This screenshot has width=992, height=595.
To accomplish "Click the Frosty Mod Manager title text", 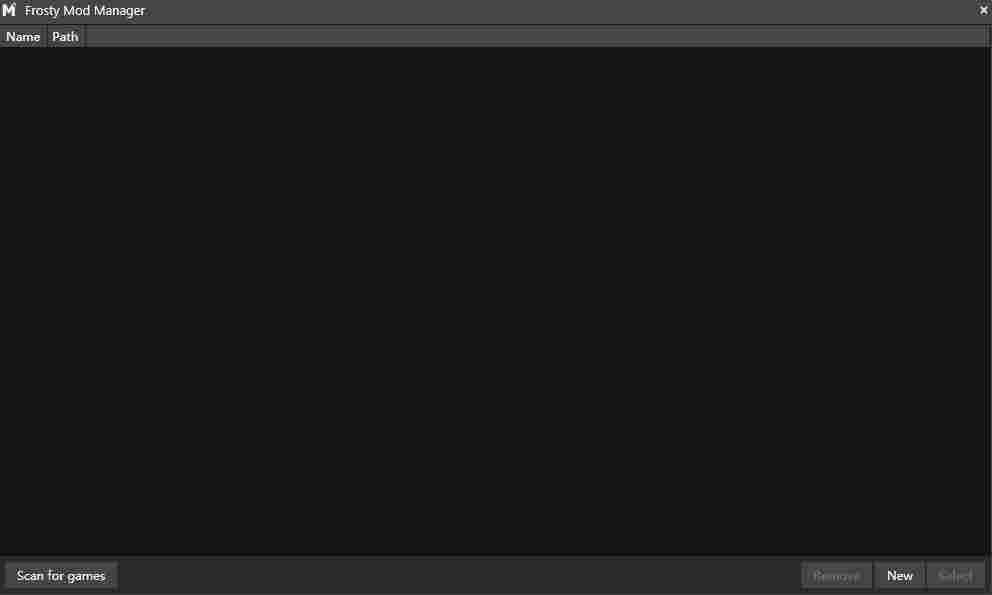I will point(85,11).
